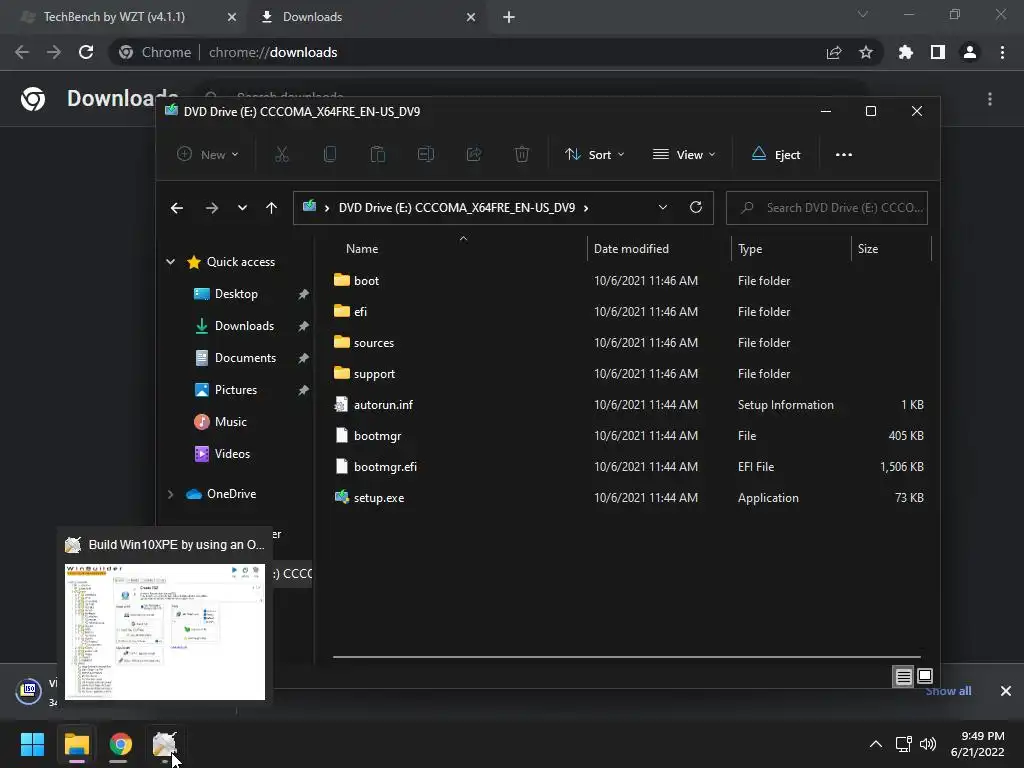The height and width of the screenshot is (768, 1024).
Task: Open the See more ellipsis menu in Explorer
Action: pyautogui.click(x=844, y=155)
